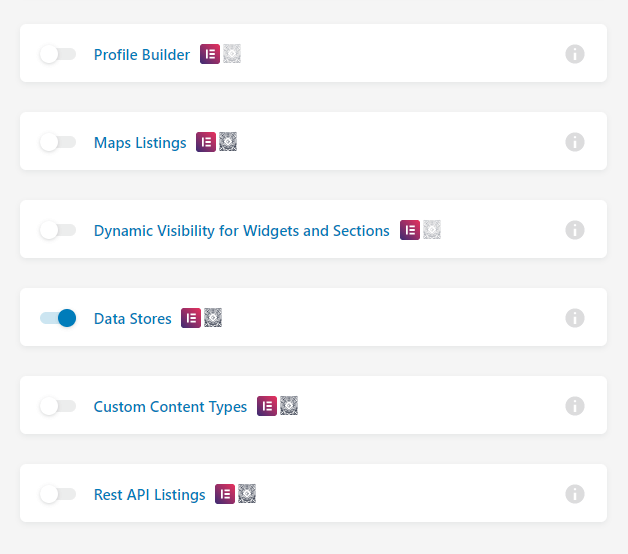Click the block editor icon beside Rest API Listings
The height and width of the screenshot is (554, 628).
tap(247, 494)
